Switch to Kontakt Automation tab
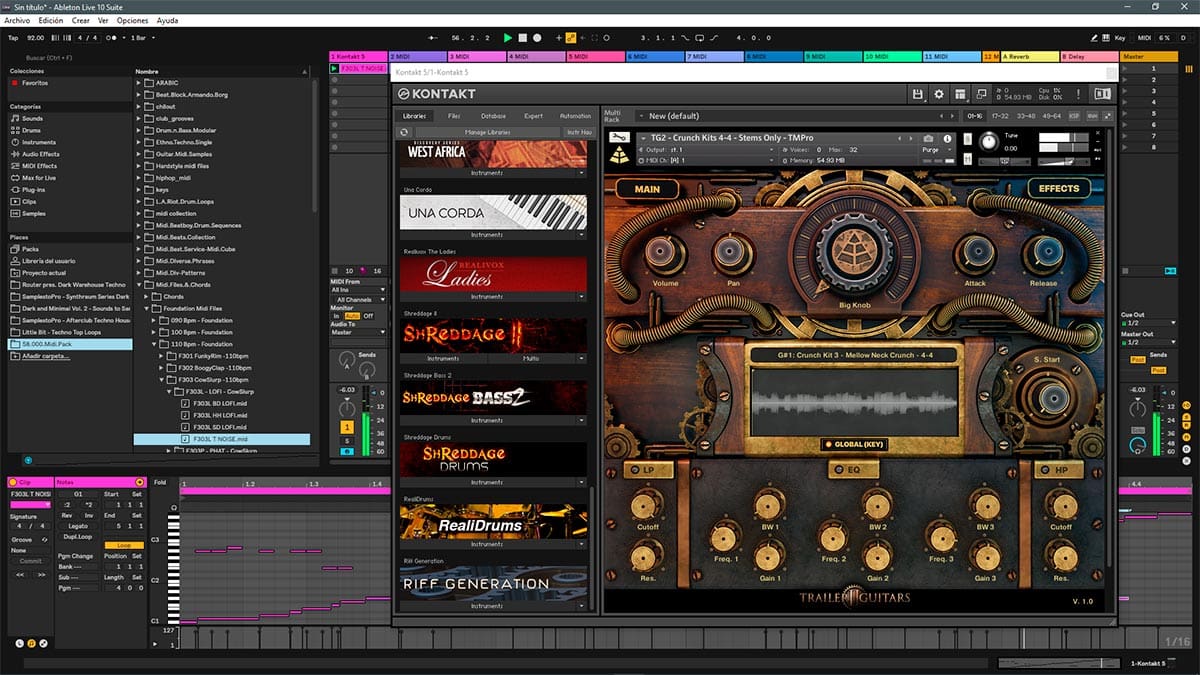Image resolution: width=1200 pixels, height=675 pixels. pyautogui.click(x=575, y=116)
